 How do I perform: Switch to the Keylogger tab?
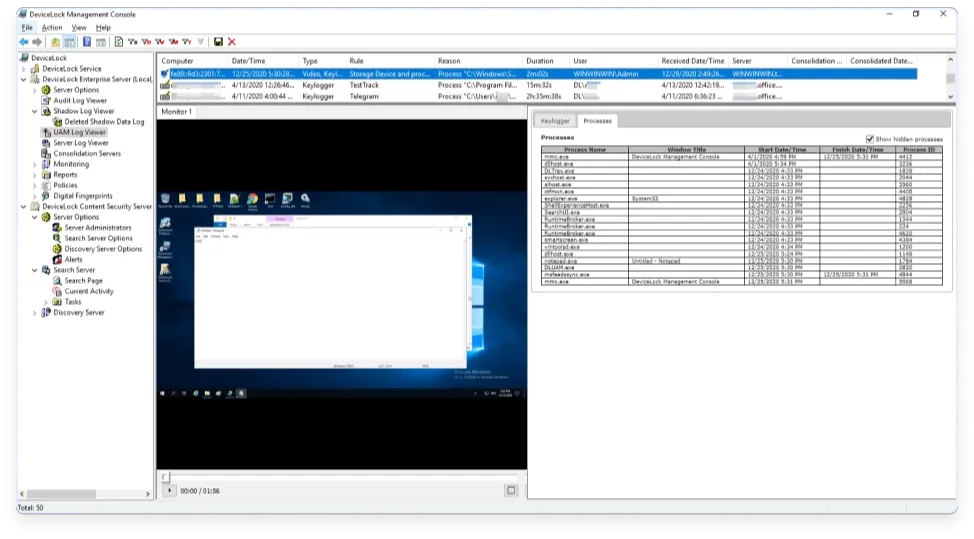tap(555, 120)
